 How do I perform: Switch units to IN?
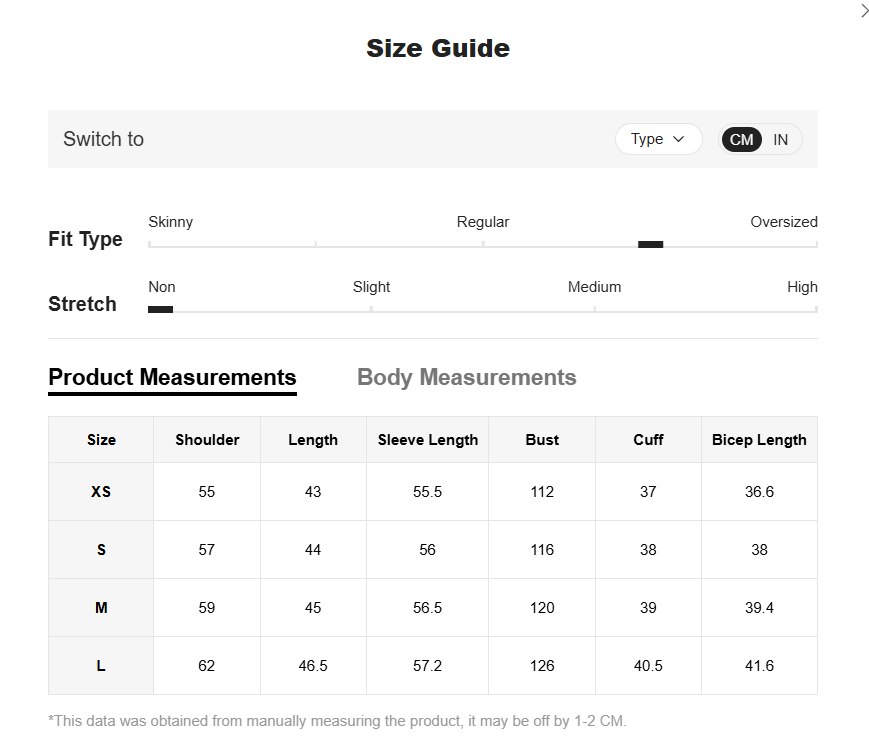click(780, 140)
